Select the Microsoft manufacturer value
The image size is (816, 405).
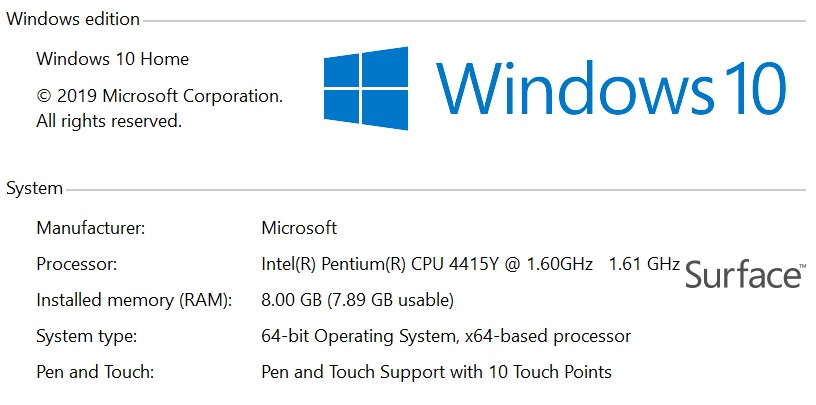pos(299,228)
